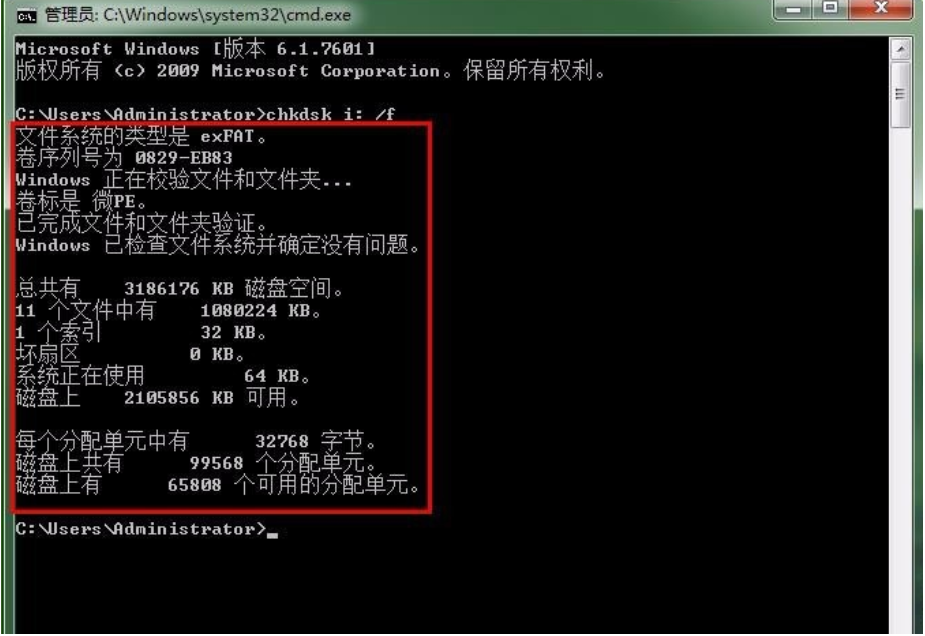Viewport: 925px width, 636px height.
Task: Minimize the cmd.exe window
Action: coord(794,9)
